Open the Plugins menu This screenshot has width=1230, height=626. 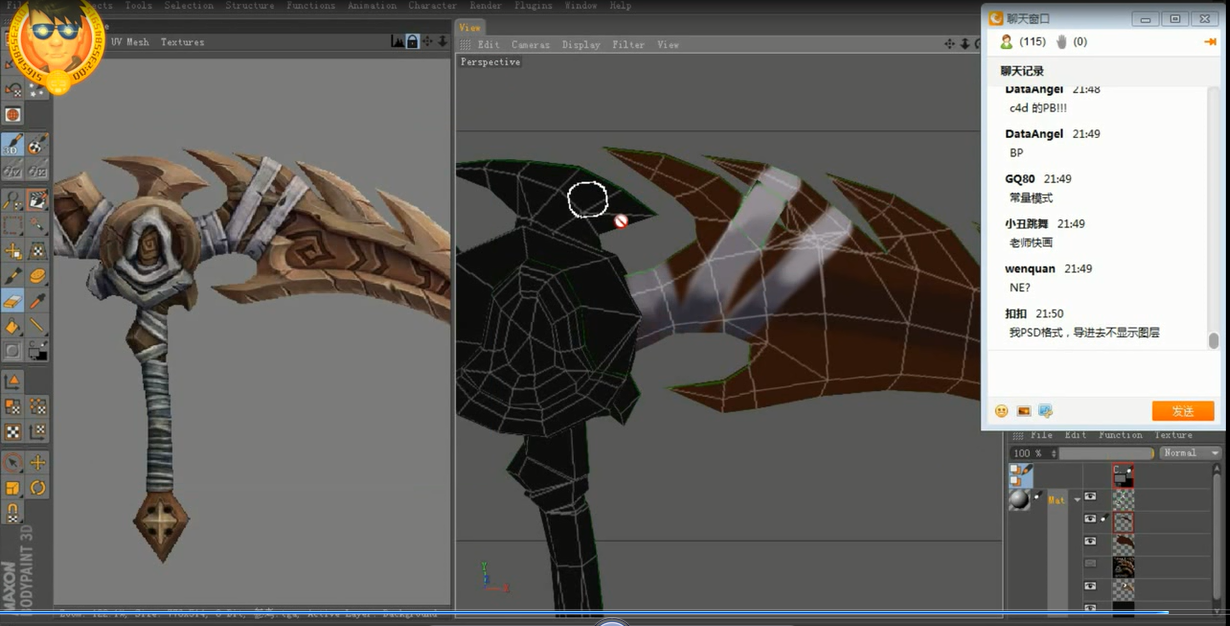pos(533,5)
